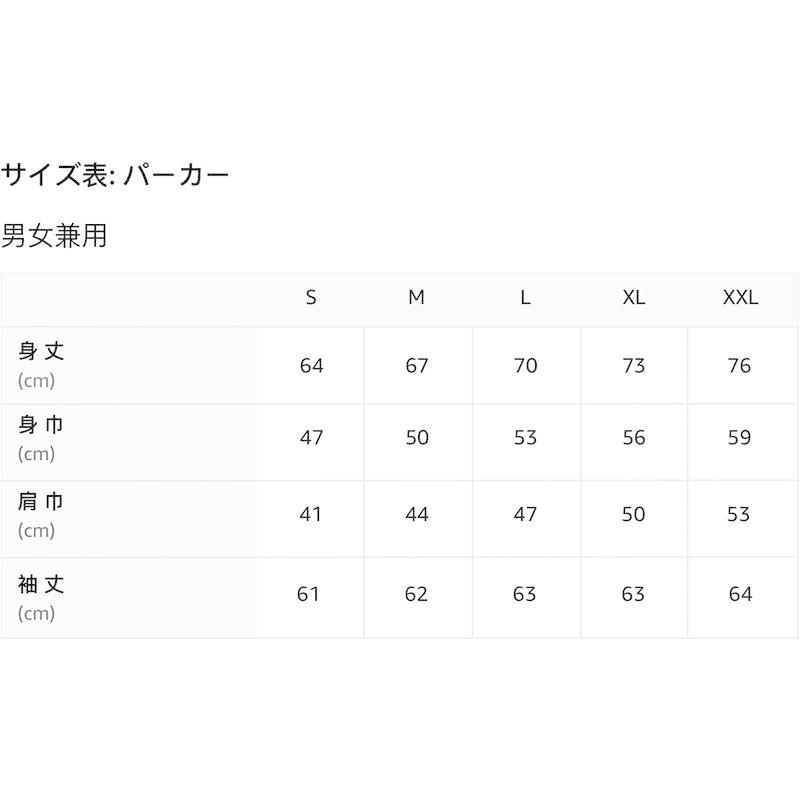800x800 pixels.
Task: Select the M size column header
Action: coord(417,298)
